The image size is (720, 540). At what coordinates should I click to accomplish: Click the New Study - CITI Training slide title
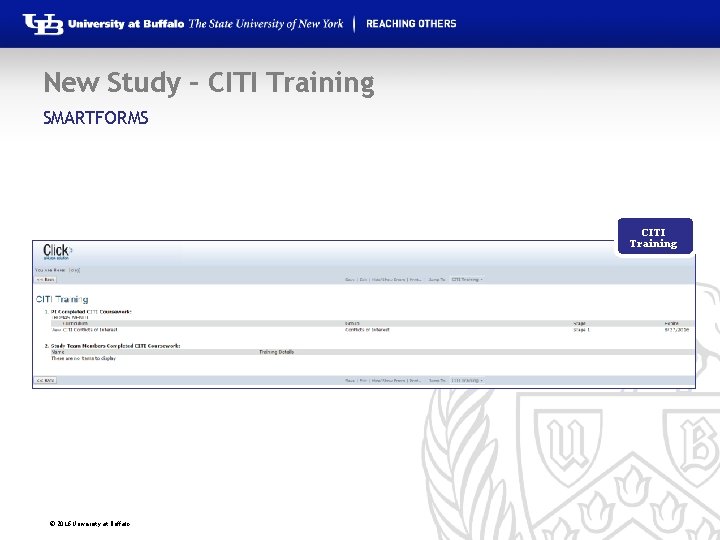pos(209,83)
